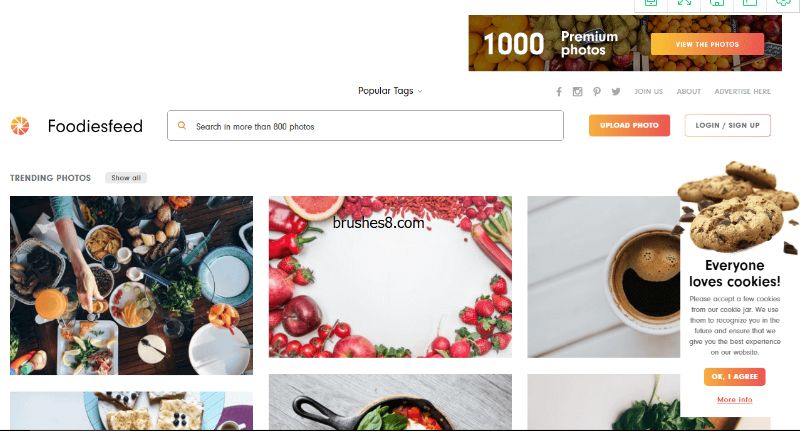Click the green expand arrows icon
Viewport: 808px width, 442px height.
(684, 3)
